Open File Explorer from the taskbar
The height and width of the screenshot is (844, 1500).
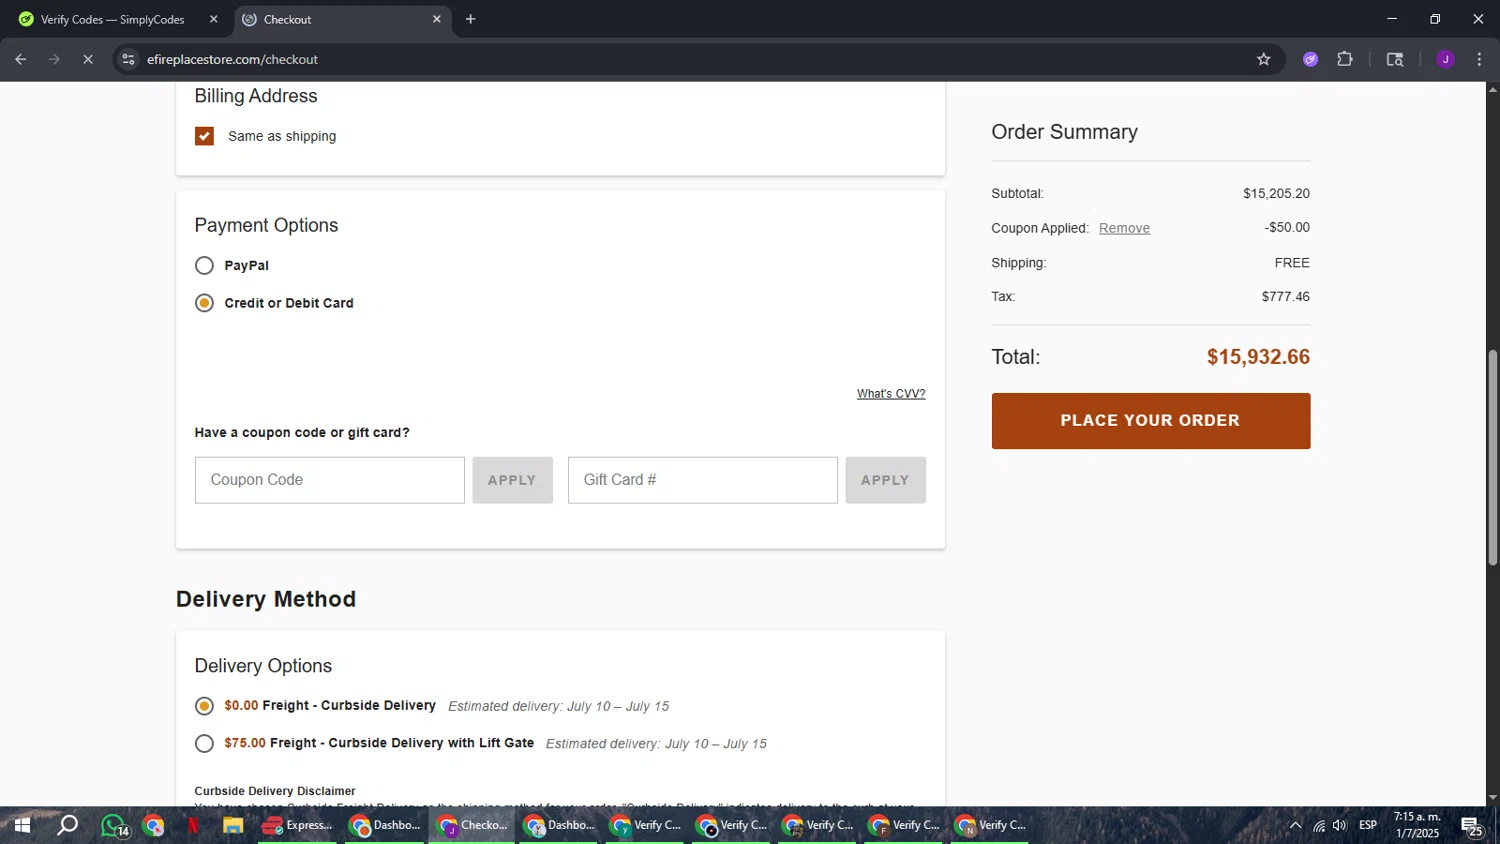233,825
